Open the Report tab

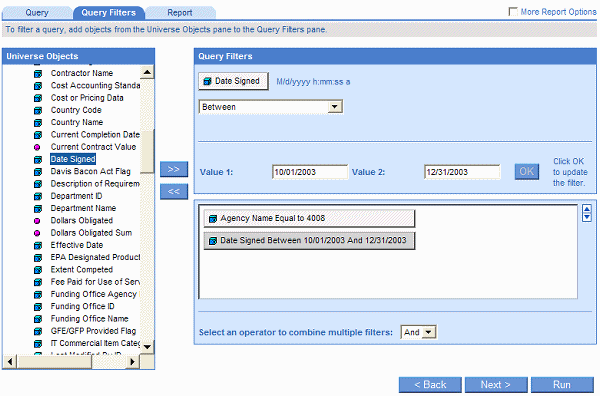point(180,13)
